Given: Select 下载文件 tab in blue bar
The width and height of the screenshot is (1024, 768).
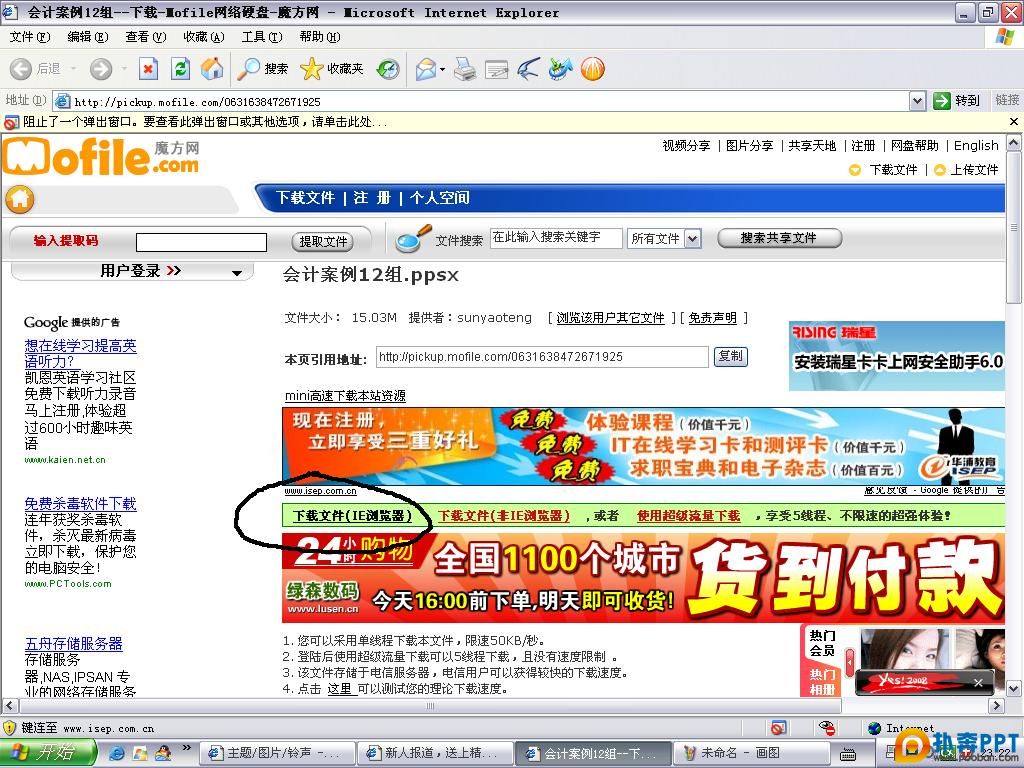Looking at the screenshot, I should coord(305,198).
